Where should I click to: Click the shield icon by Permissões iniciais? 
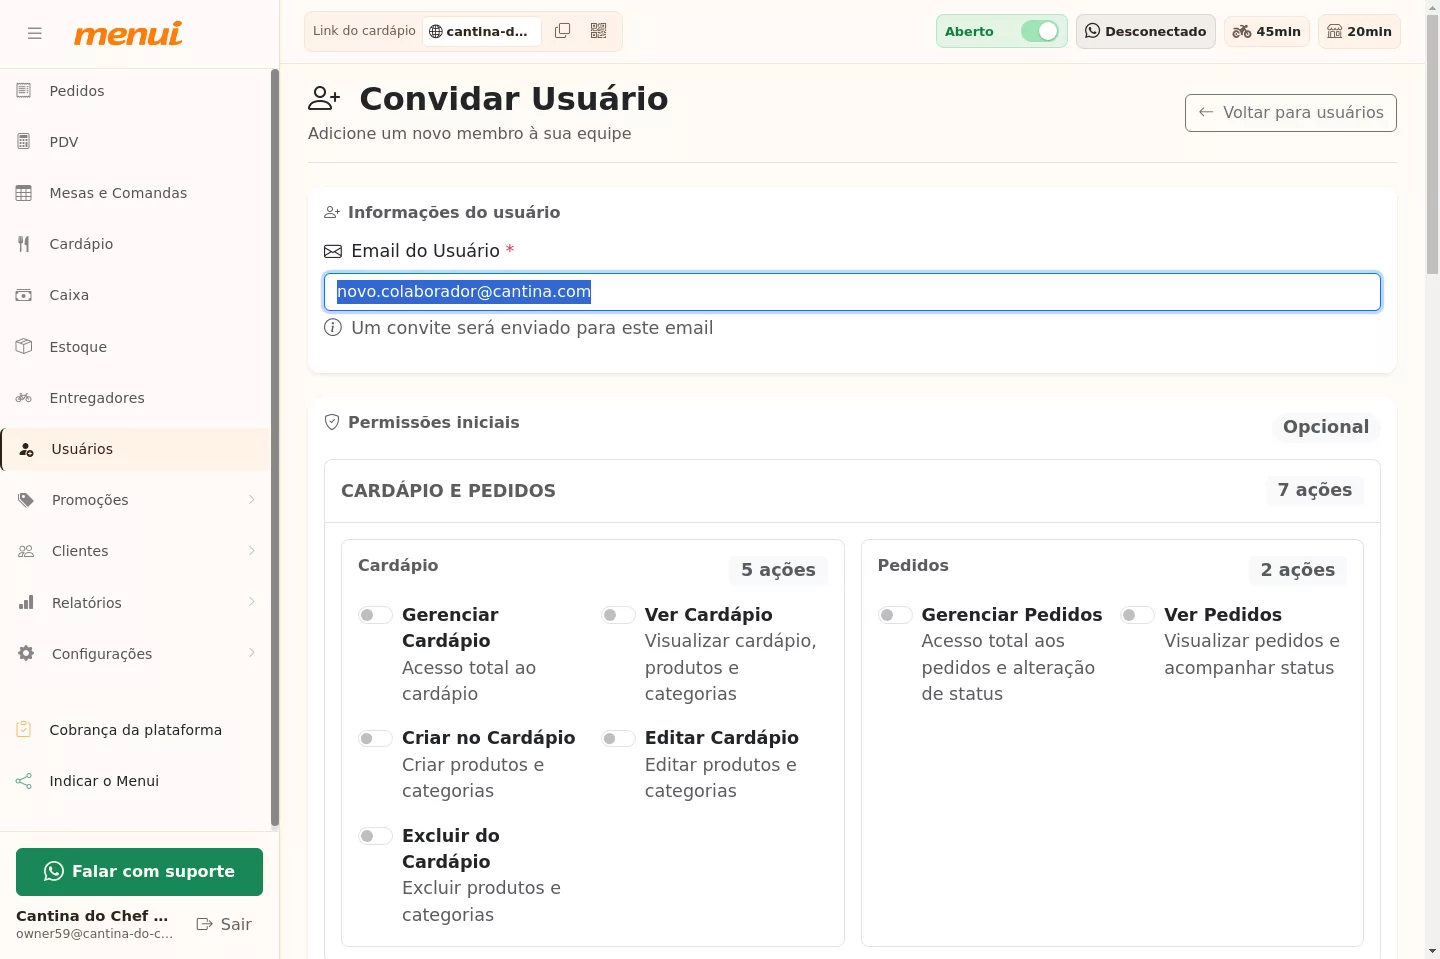332,422
